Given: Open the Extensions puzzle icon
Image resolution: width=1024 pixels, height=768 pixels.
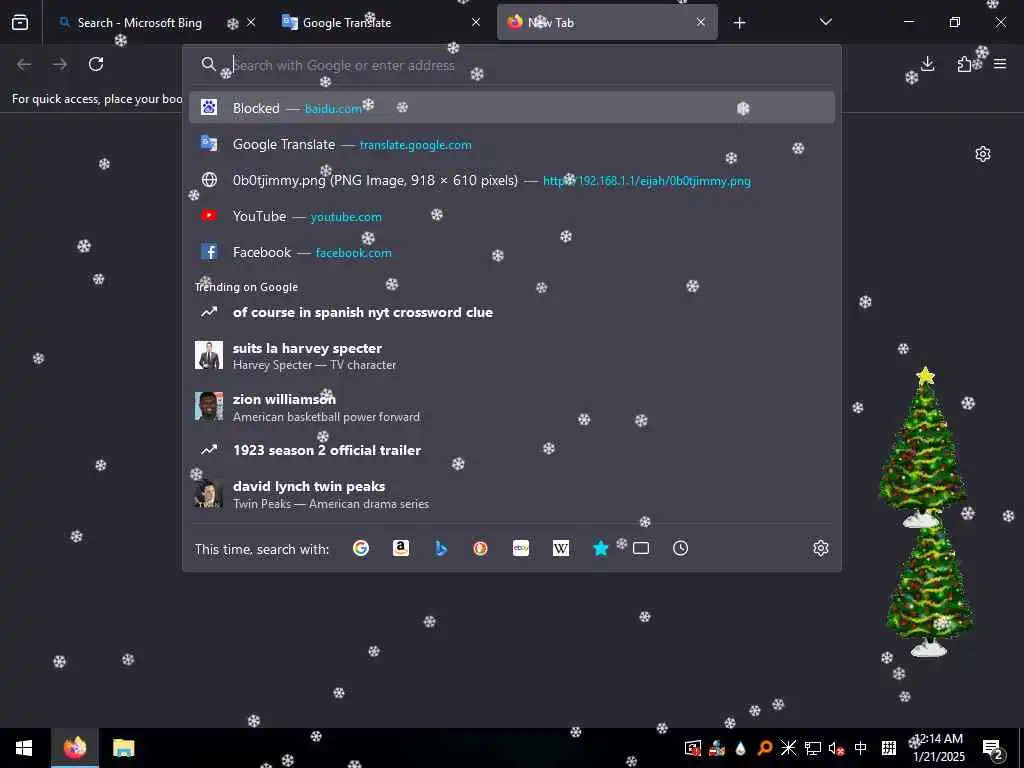Looking at the screenshot, I should coord(964,64).
